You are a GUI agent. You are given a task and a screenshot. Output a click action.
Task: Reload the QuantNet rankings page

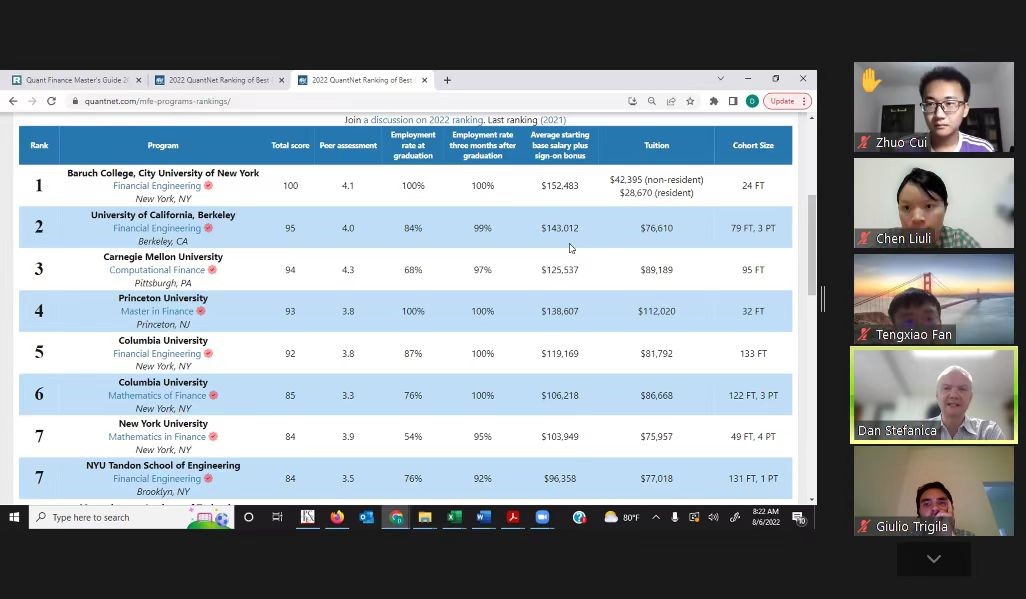[51, 101]
